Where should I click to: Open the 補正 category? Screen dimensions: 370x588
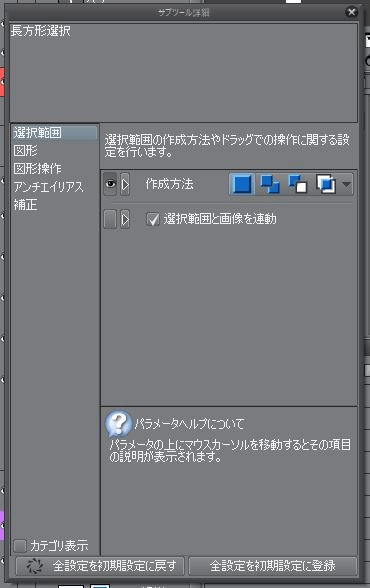click(25, 205)
